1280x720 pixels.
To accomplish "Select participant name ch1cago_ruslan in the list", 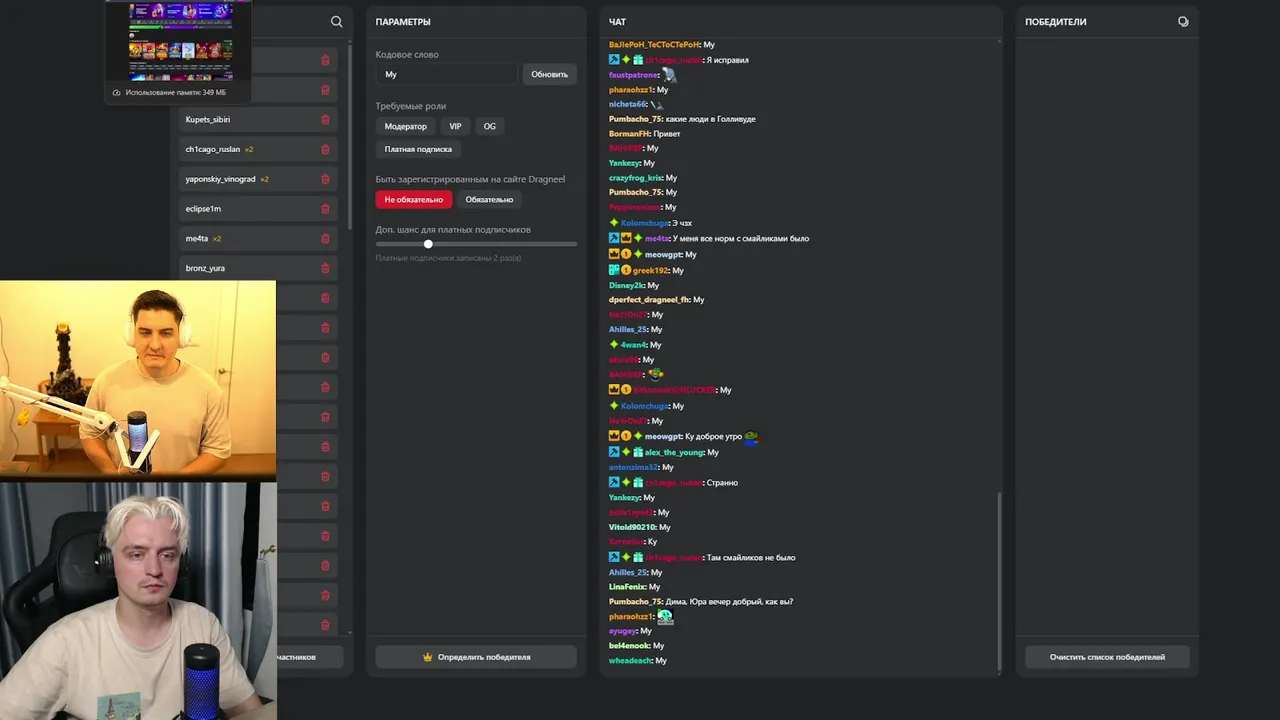I will pyautogui.click(x=212, y=150).
